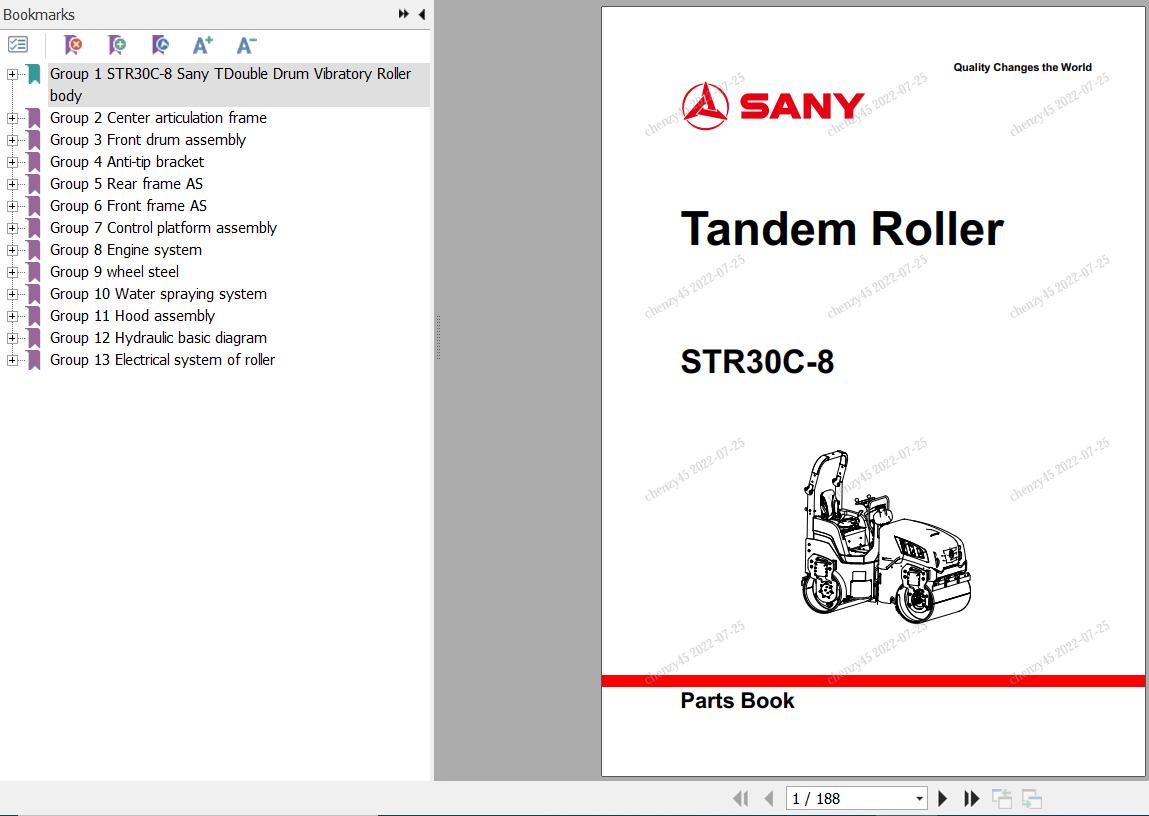Image resolution: width=1149 pixels, height=816 pixels.
Task: Go to first page button
Action: tap(741, 798)
